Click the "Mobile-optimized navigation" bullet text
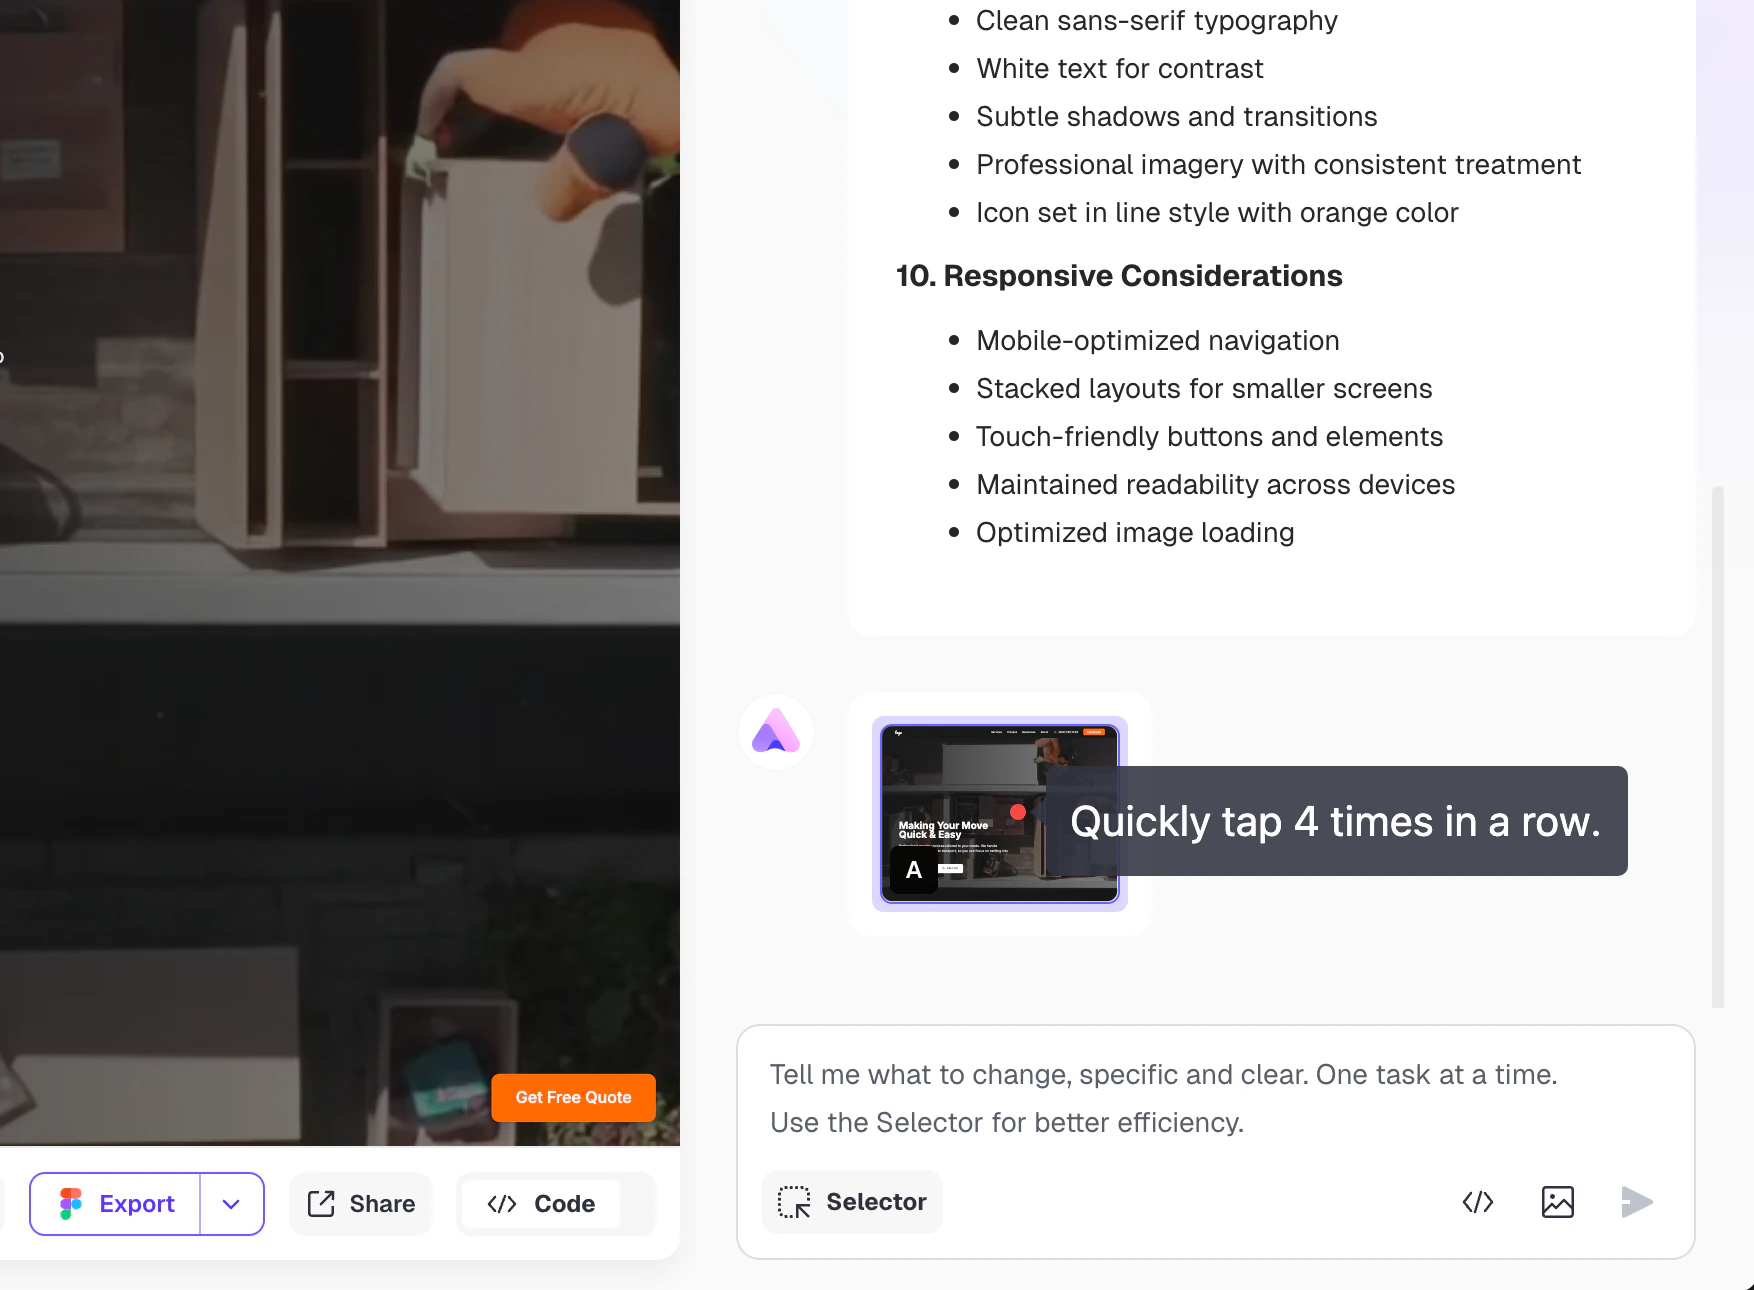This screenshot has height=1290, width=1754. pyautogui.click(x=1157, y=341)
